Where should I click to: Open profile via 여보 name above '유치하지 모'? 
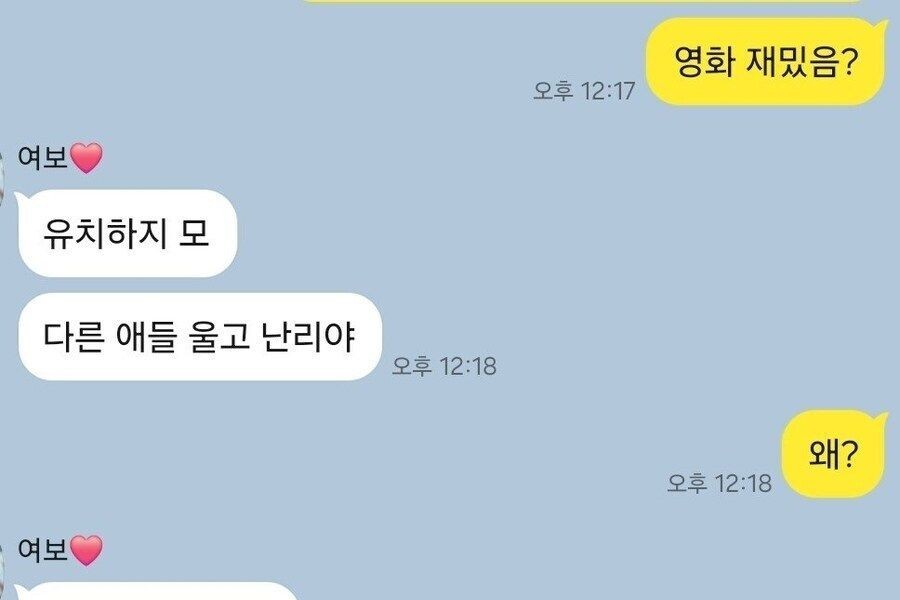click(42, 157)
